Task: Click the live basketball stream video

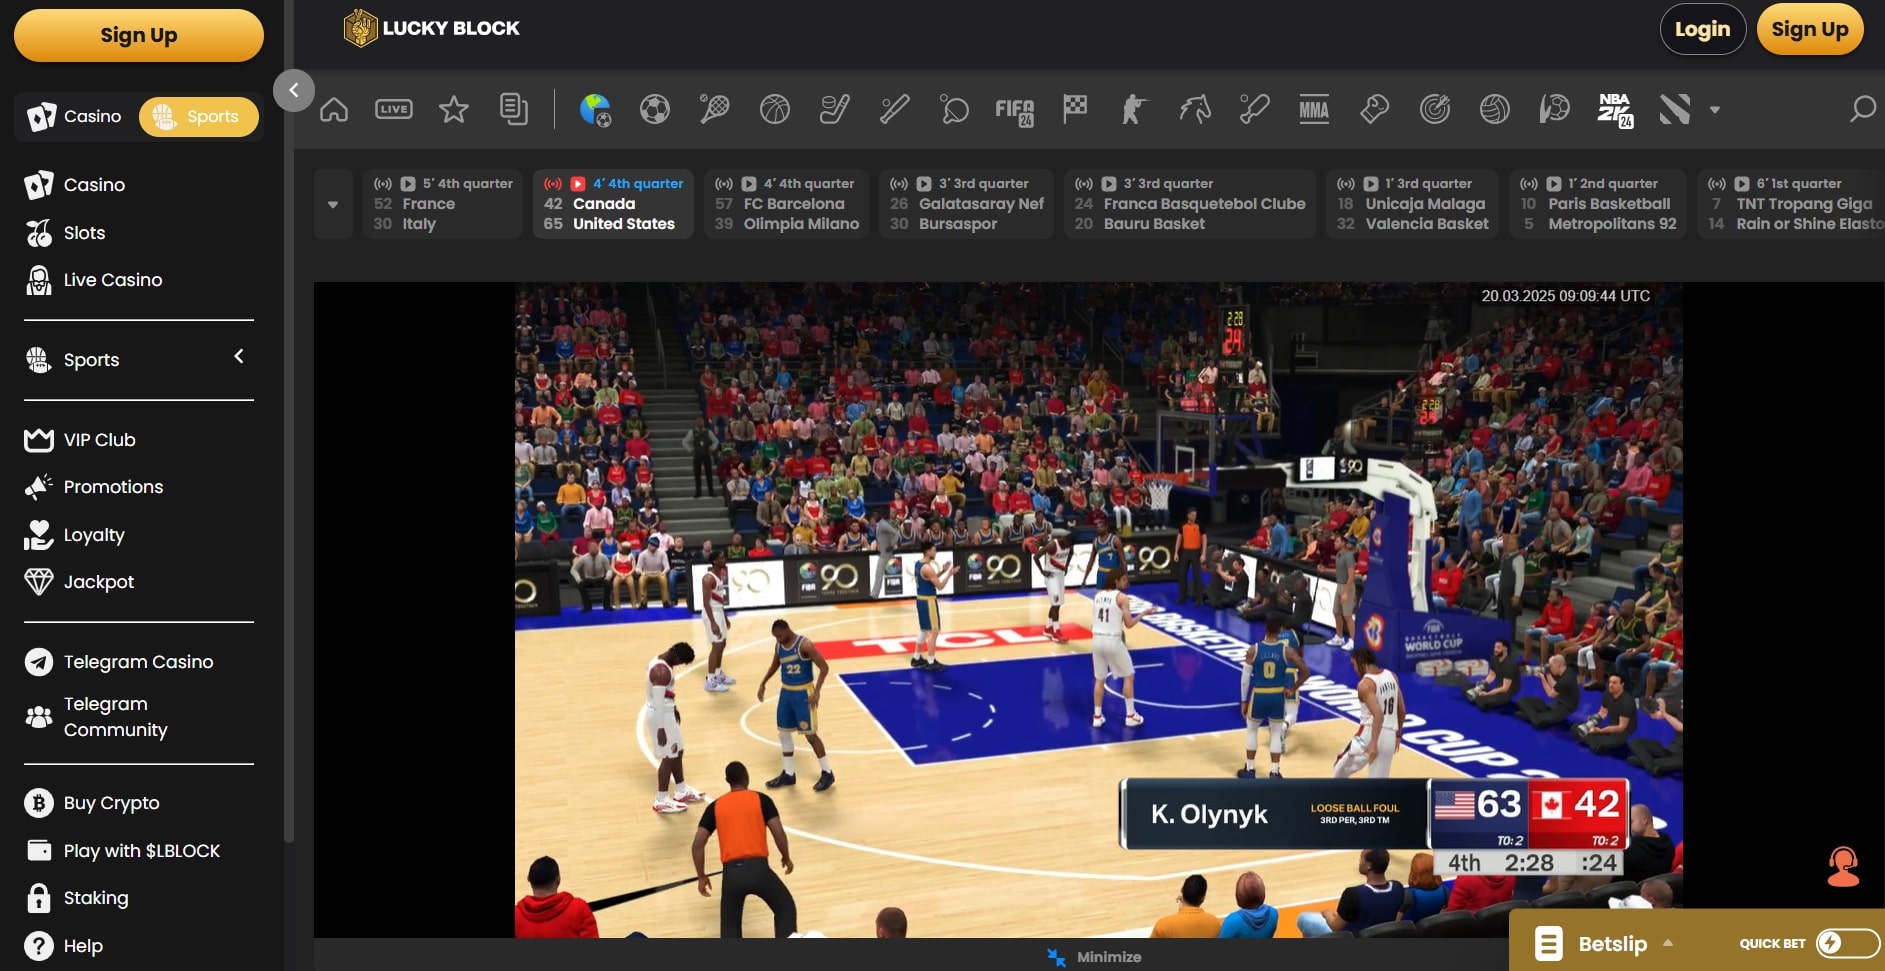Action: (x=1098, y=610)
